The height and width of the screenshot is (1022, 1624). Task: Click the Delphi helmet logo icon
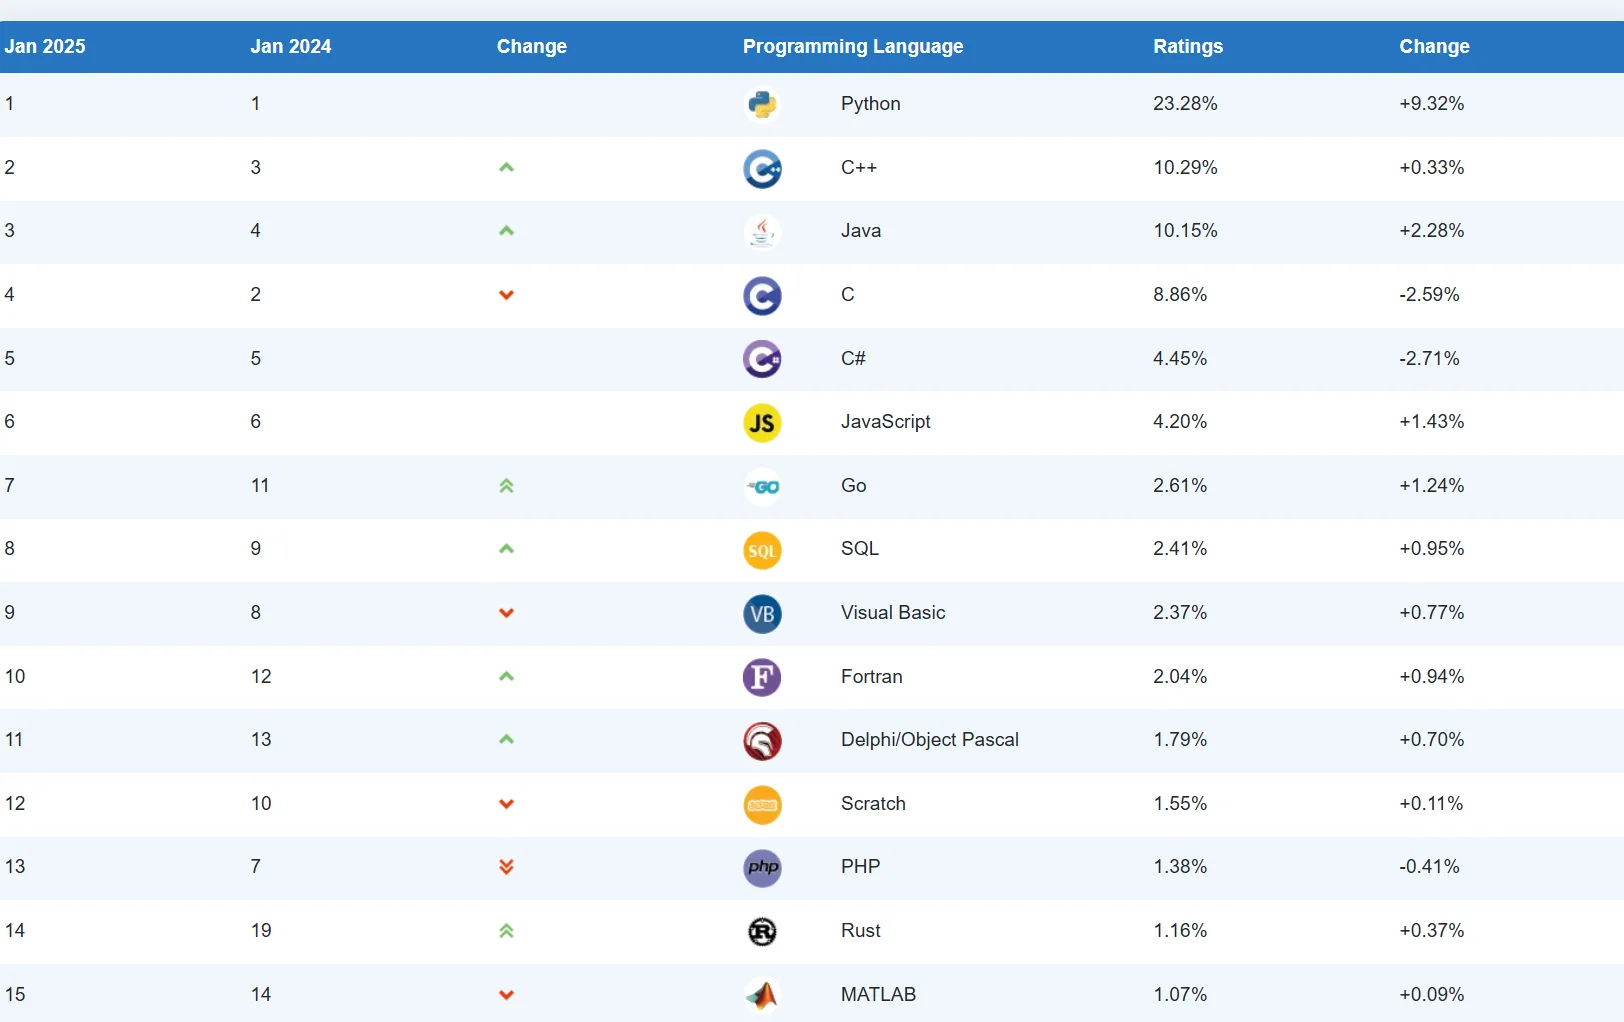click(762, 741)
